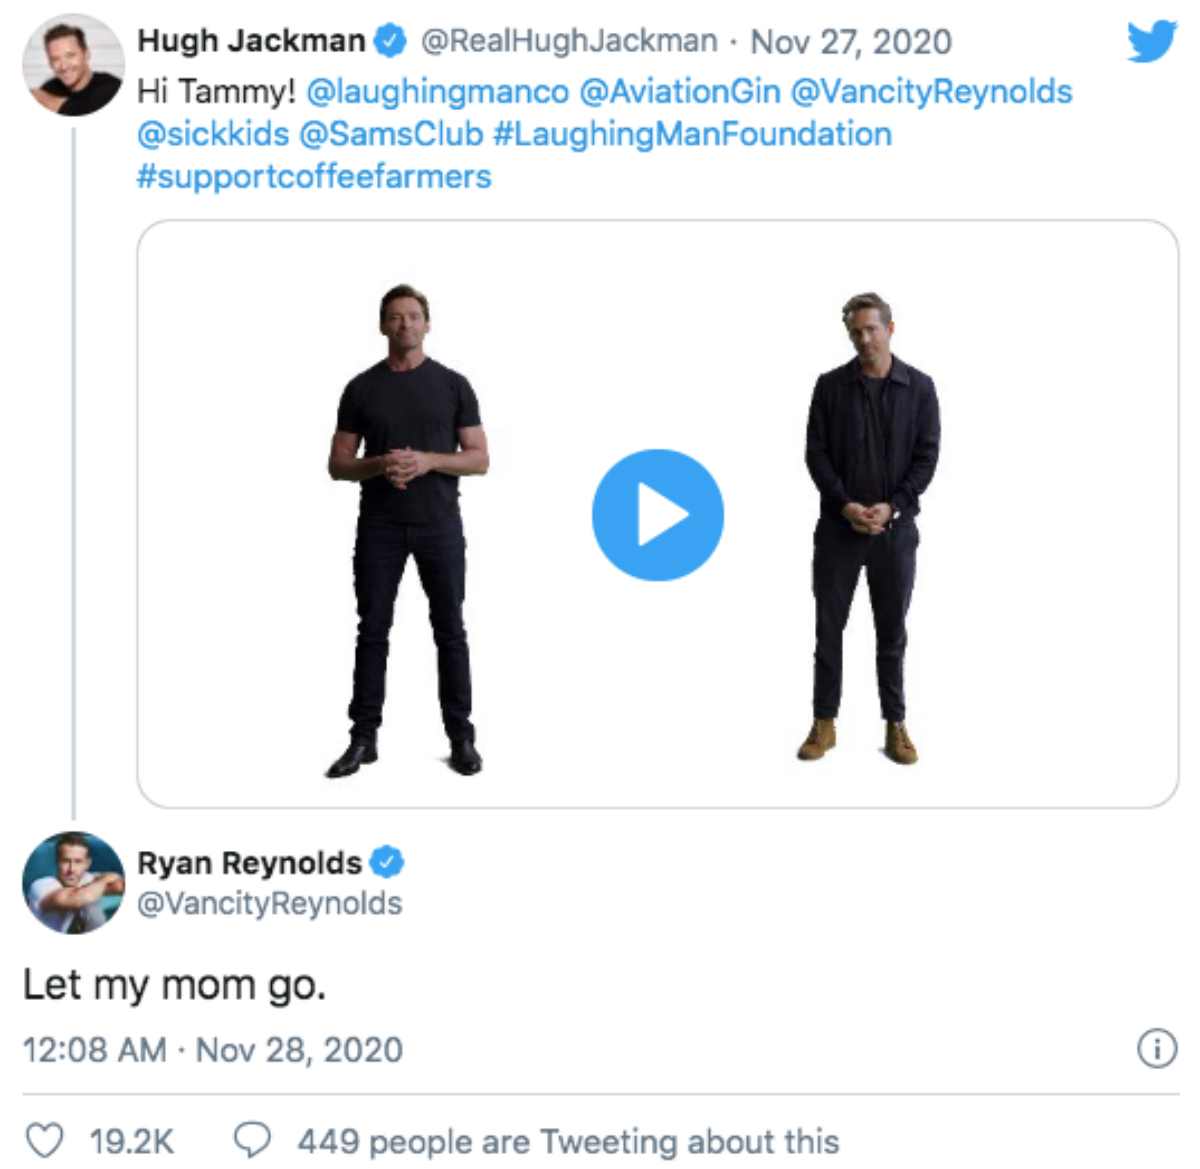Open "449 people are Tweeting about this"
Image resolution: width=1200 pixels, height=1169 pixels.
coord(568,1141)
